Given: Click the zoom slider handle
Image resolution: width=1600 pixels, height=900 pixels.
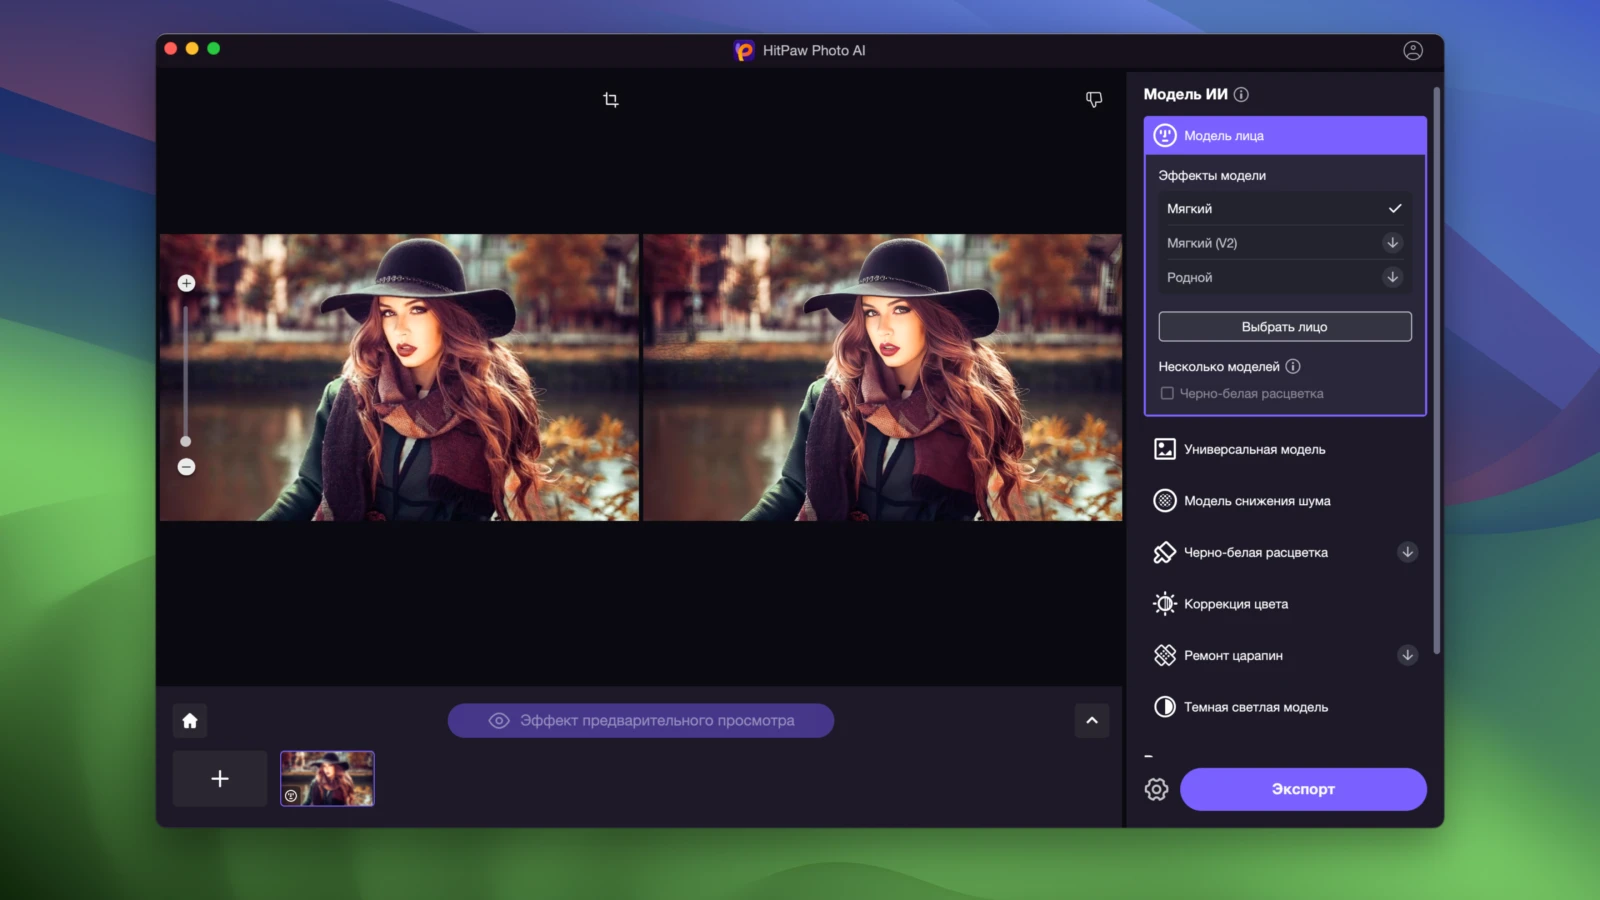Looking at the screenshot, I should 186,441.
